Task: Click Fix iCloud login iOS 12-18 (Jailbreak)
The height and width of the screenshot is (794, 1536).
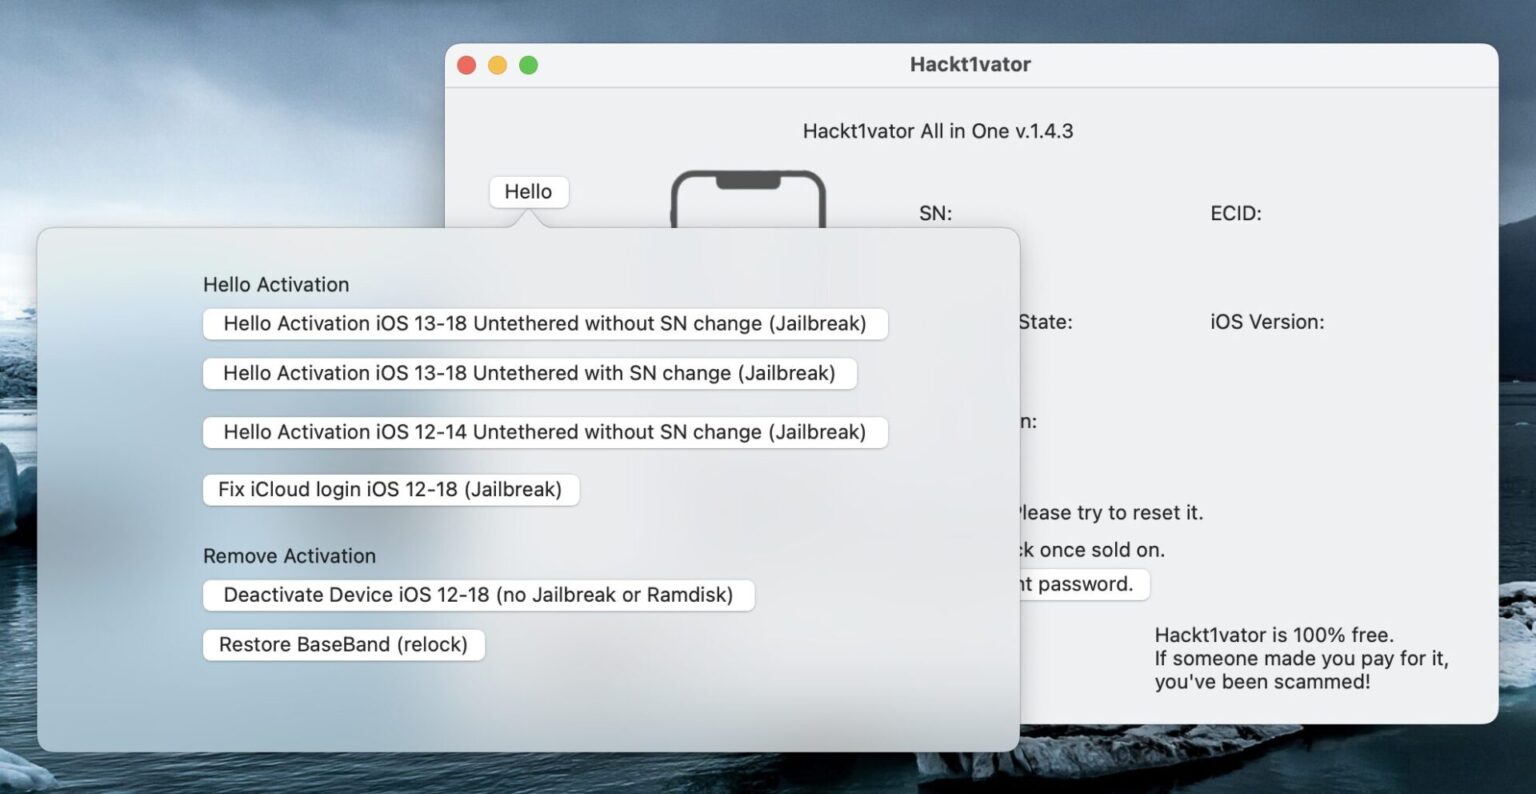Action: coord(391,489)
